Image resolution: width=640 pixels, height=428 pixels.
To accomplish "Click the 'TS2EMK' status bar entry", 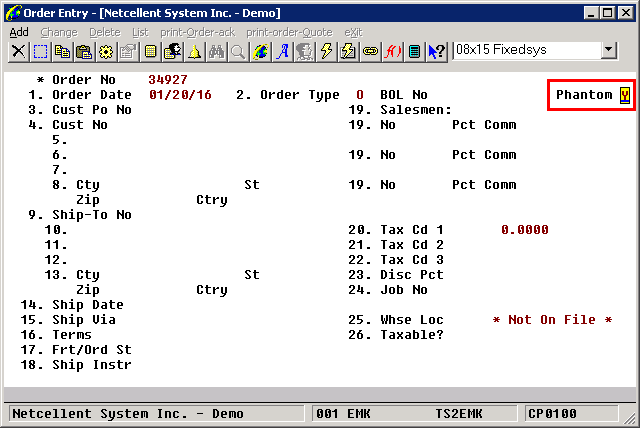I will tap(458, 414).
